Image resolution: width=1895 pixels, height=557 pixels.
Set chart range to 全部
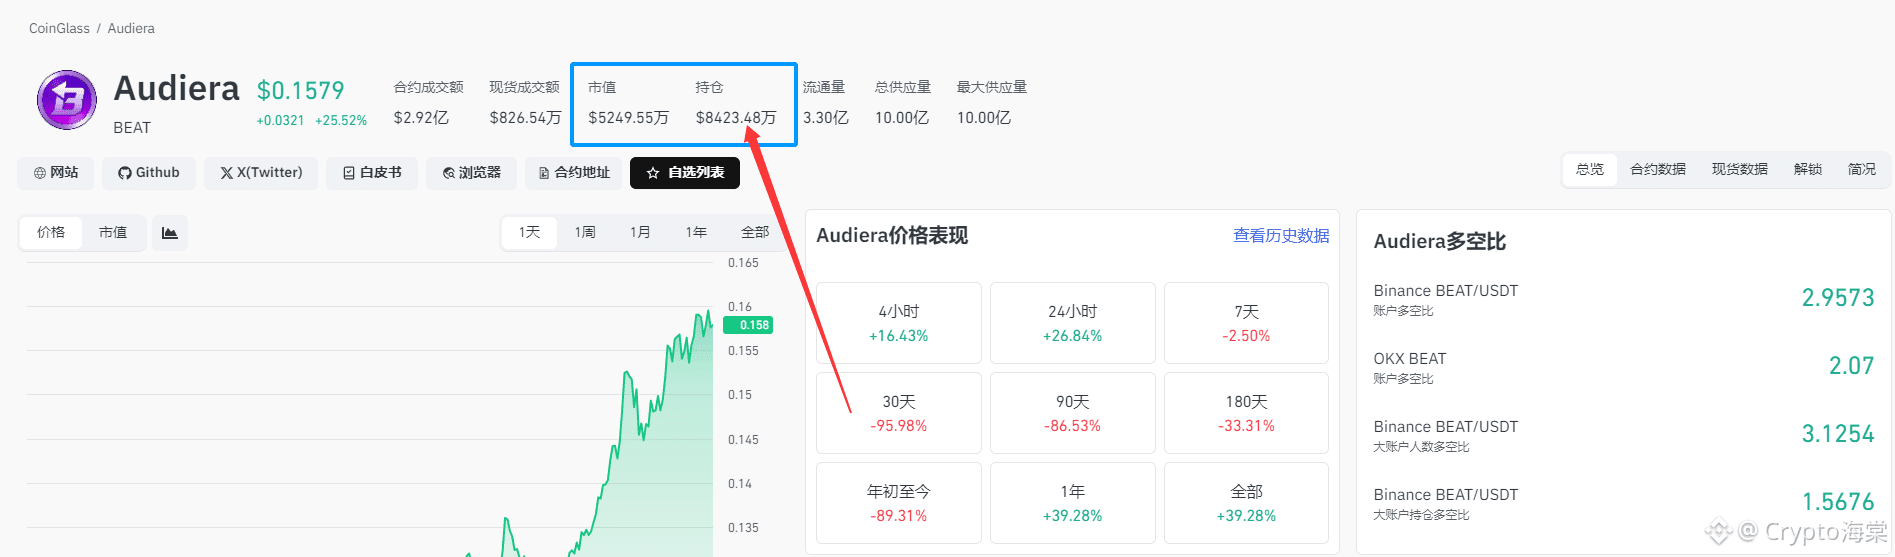(x=755, y=233)
